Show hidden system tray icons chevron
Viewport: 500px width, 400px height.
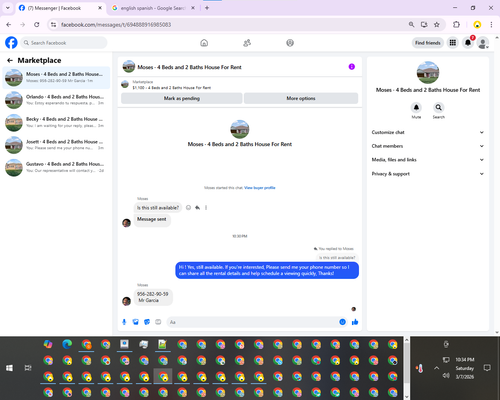436,368
